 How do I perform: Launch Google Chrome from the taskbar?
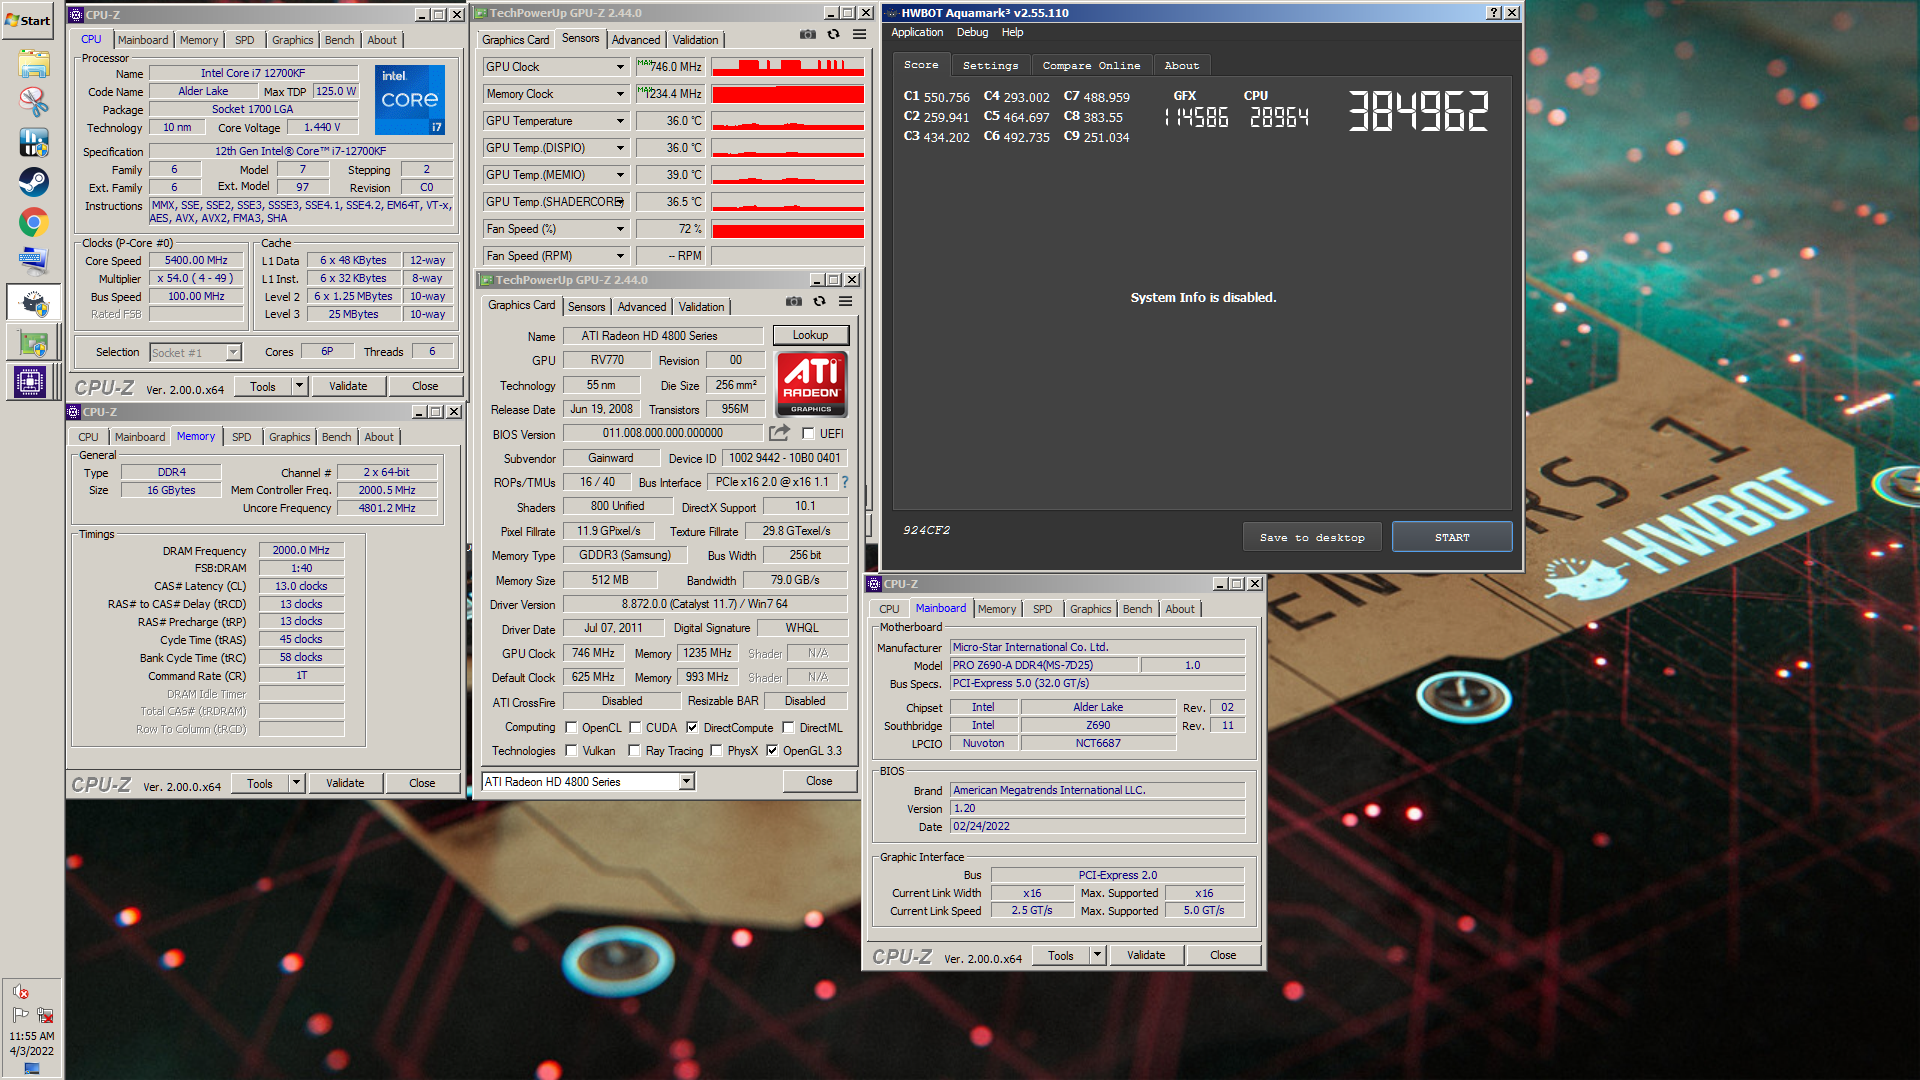[x=33, y=222]
